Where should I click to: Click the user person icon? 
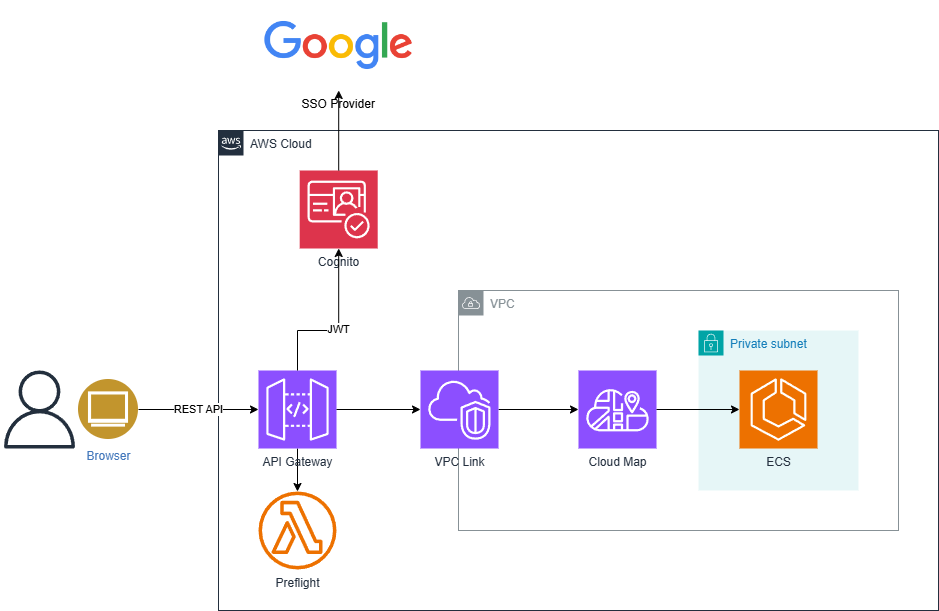(x=39, y=409)
